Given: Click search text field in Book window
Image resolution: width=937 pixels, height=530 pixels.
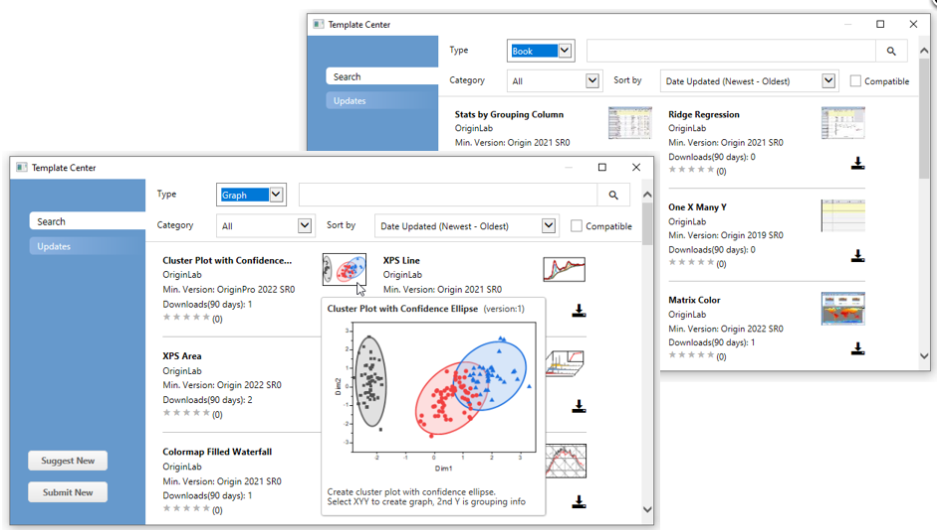Looking at the screenshot, I should coord(731,51).
